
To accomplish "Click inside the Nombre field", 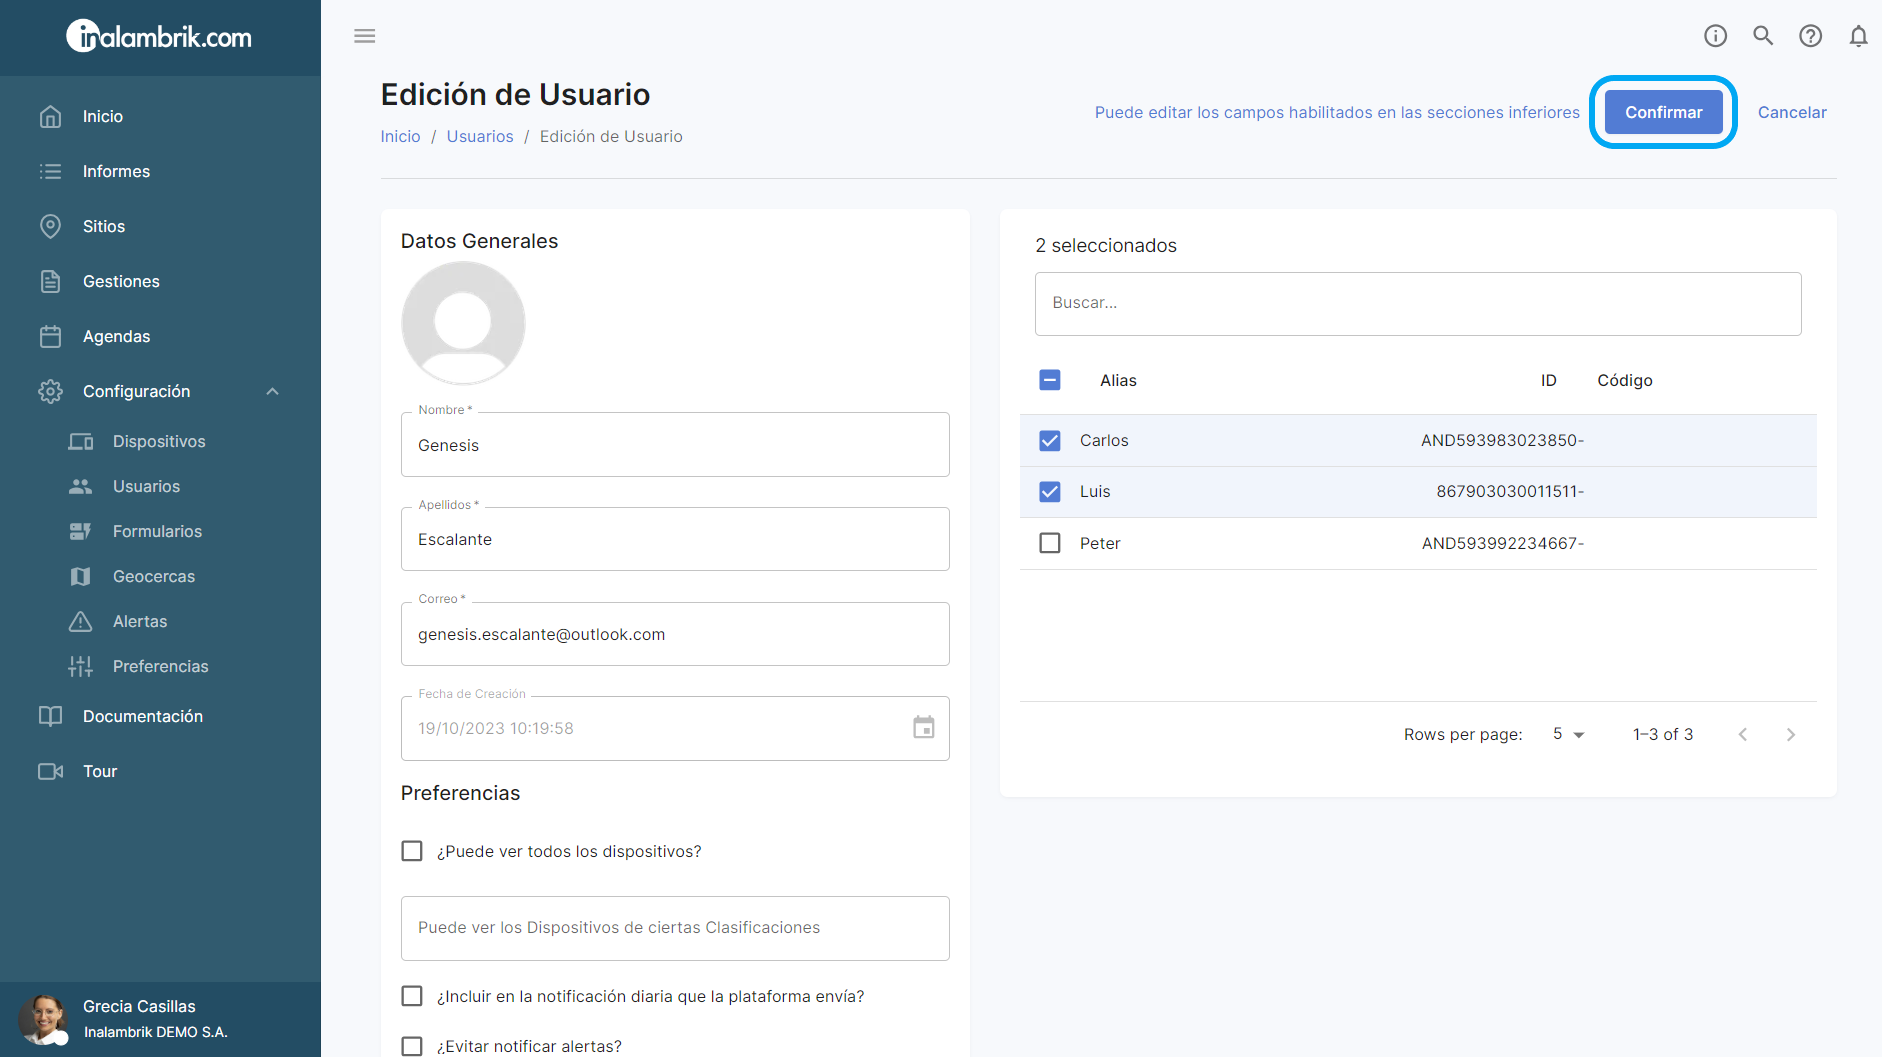I will (675, 445).
